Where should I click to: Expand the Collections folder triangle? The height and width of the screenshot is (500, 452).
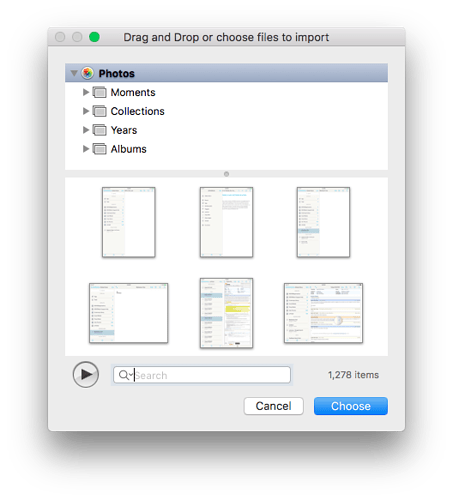(x=86, y=111)
